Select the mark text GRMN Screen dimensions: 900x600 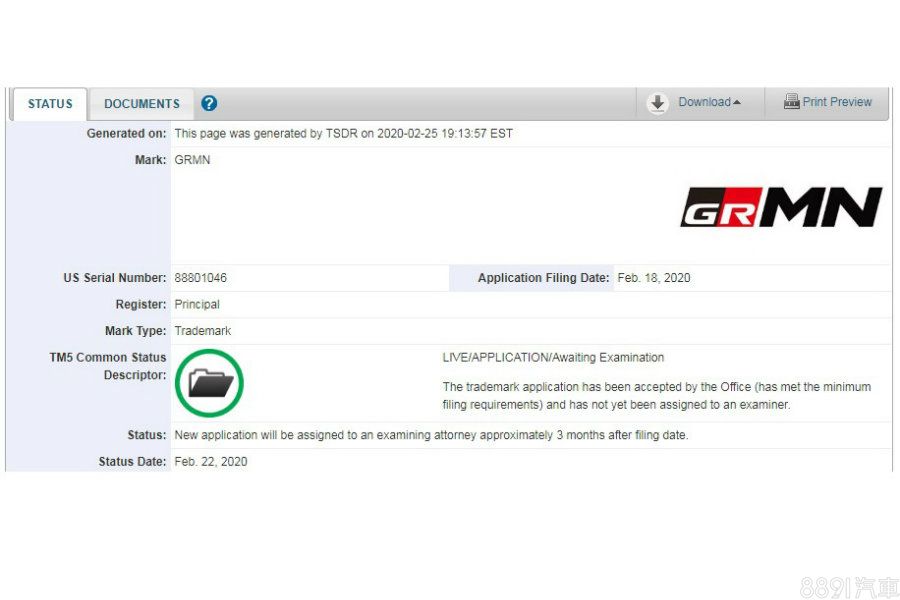tap(192, 160)
